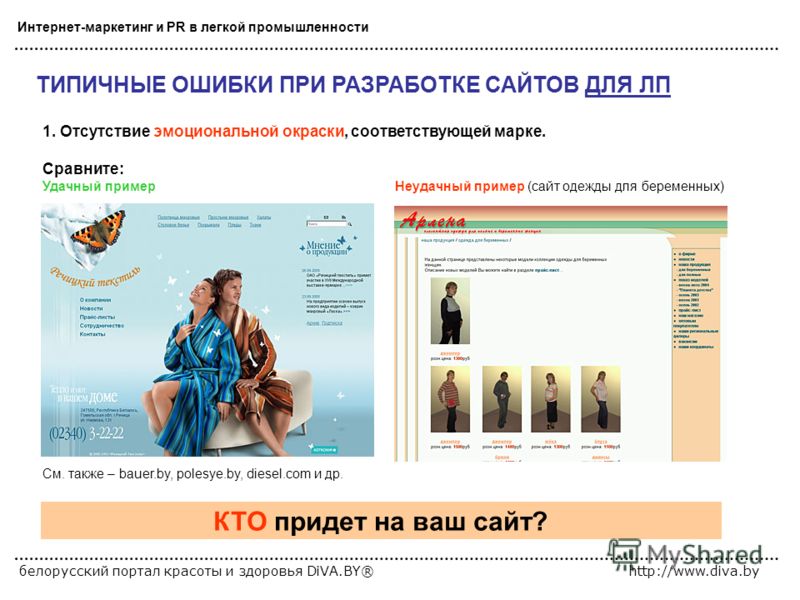The image size is (800, 600).
Task: Open the dark suit model photo in the bottom row
Action: pos(502,399)
